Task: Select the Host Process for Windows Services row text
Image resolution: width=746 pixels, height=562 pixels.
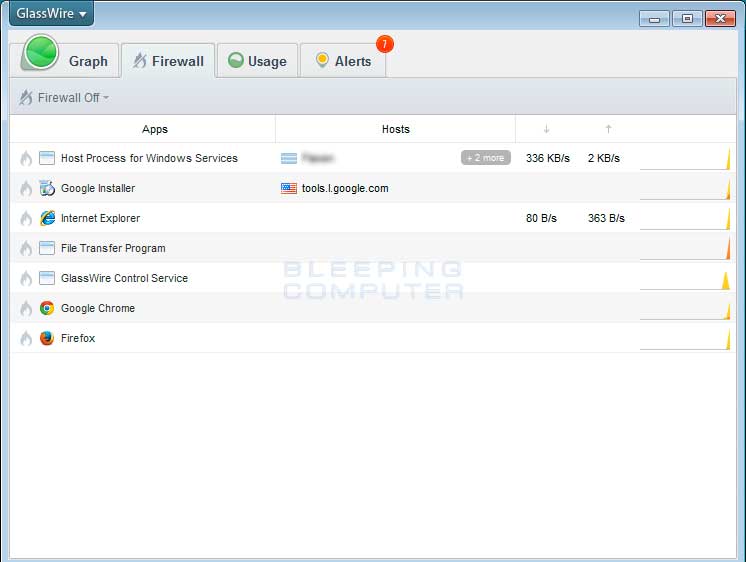Action: (x=149, y=158)
